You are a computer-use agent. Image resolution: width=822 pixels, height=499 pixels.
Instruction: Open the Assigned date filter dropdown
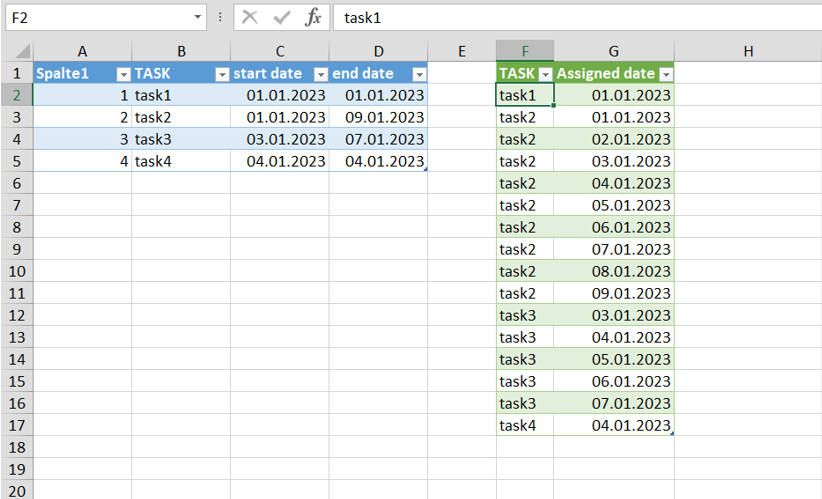pos(666,74)
